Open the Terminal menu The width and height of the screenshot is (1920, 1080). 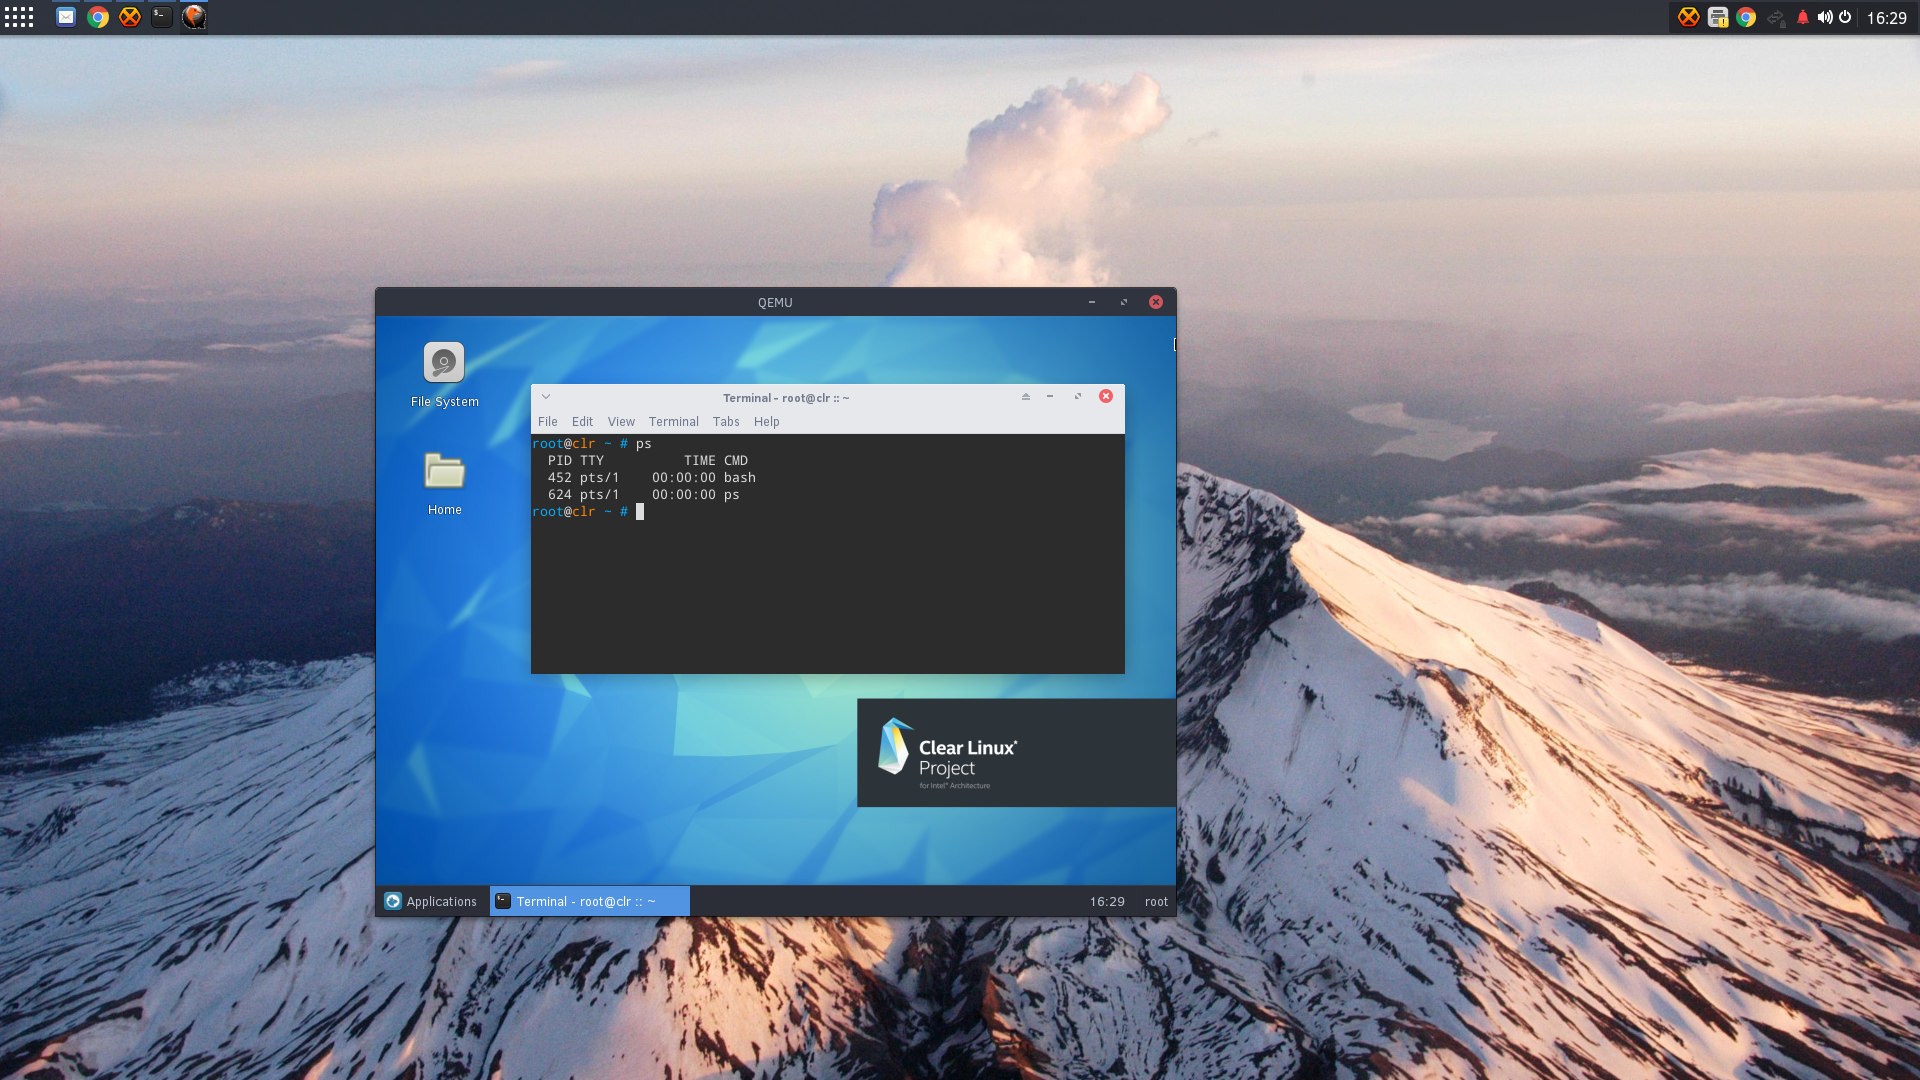click(674, 422)
